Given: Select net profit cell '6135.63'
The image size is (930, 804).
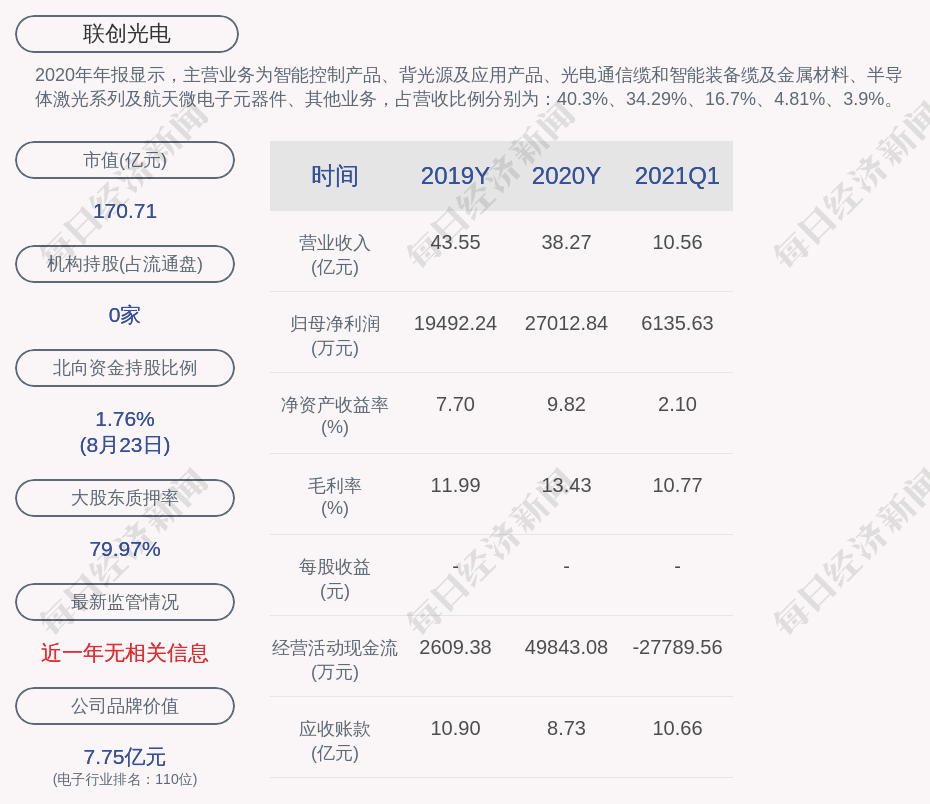Looking at the screenshot, I should (677, 323).
